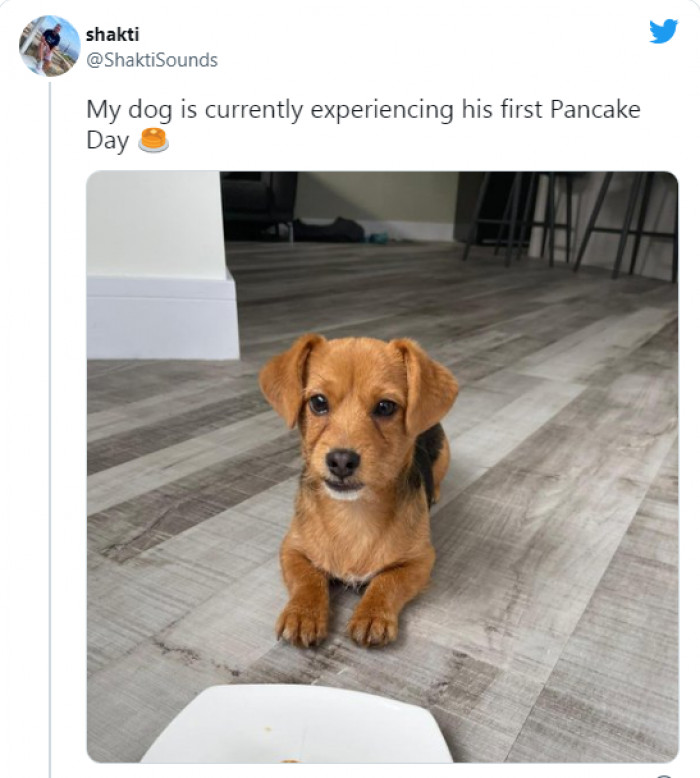Click the puppy's left floppy ear

[x=287, y=378]
